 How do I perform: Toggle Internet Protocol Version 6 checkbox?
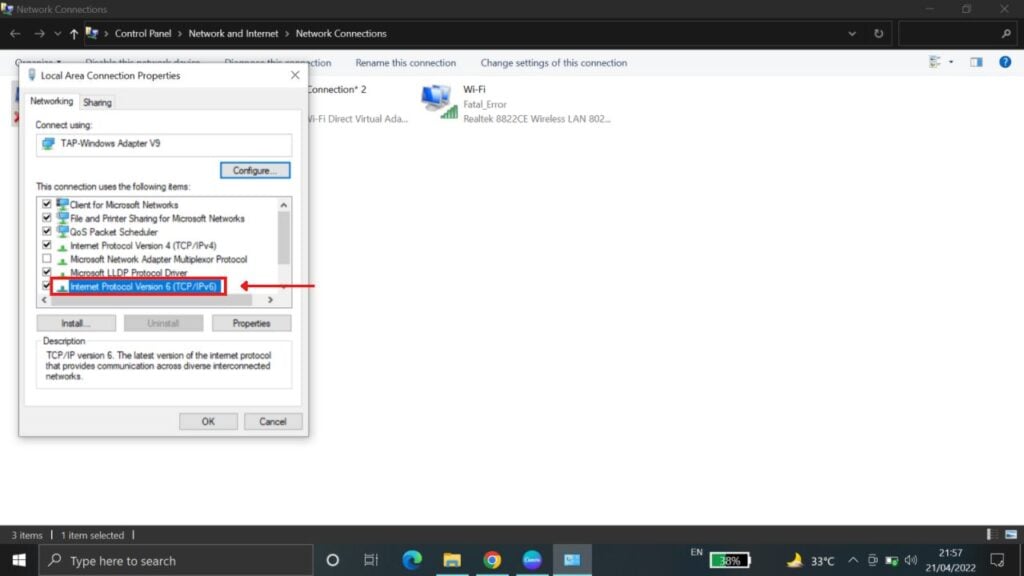click(x=46, y=286)
